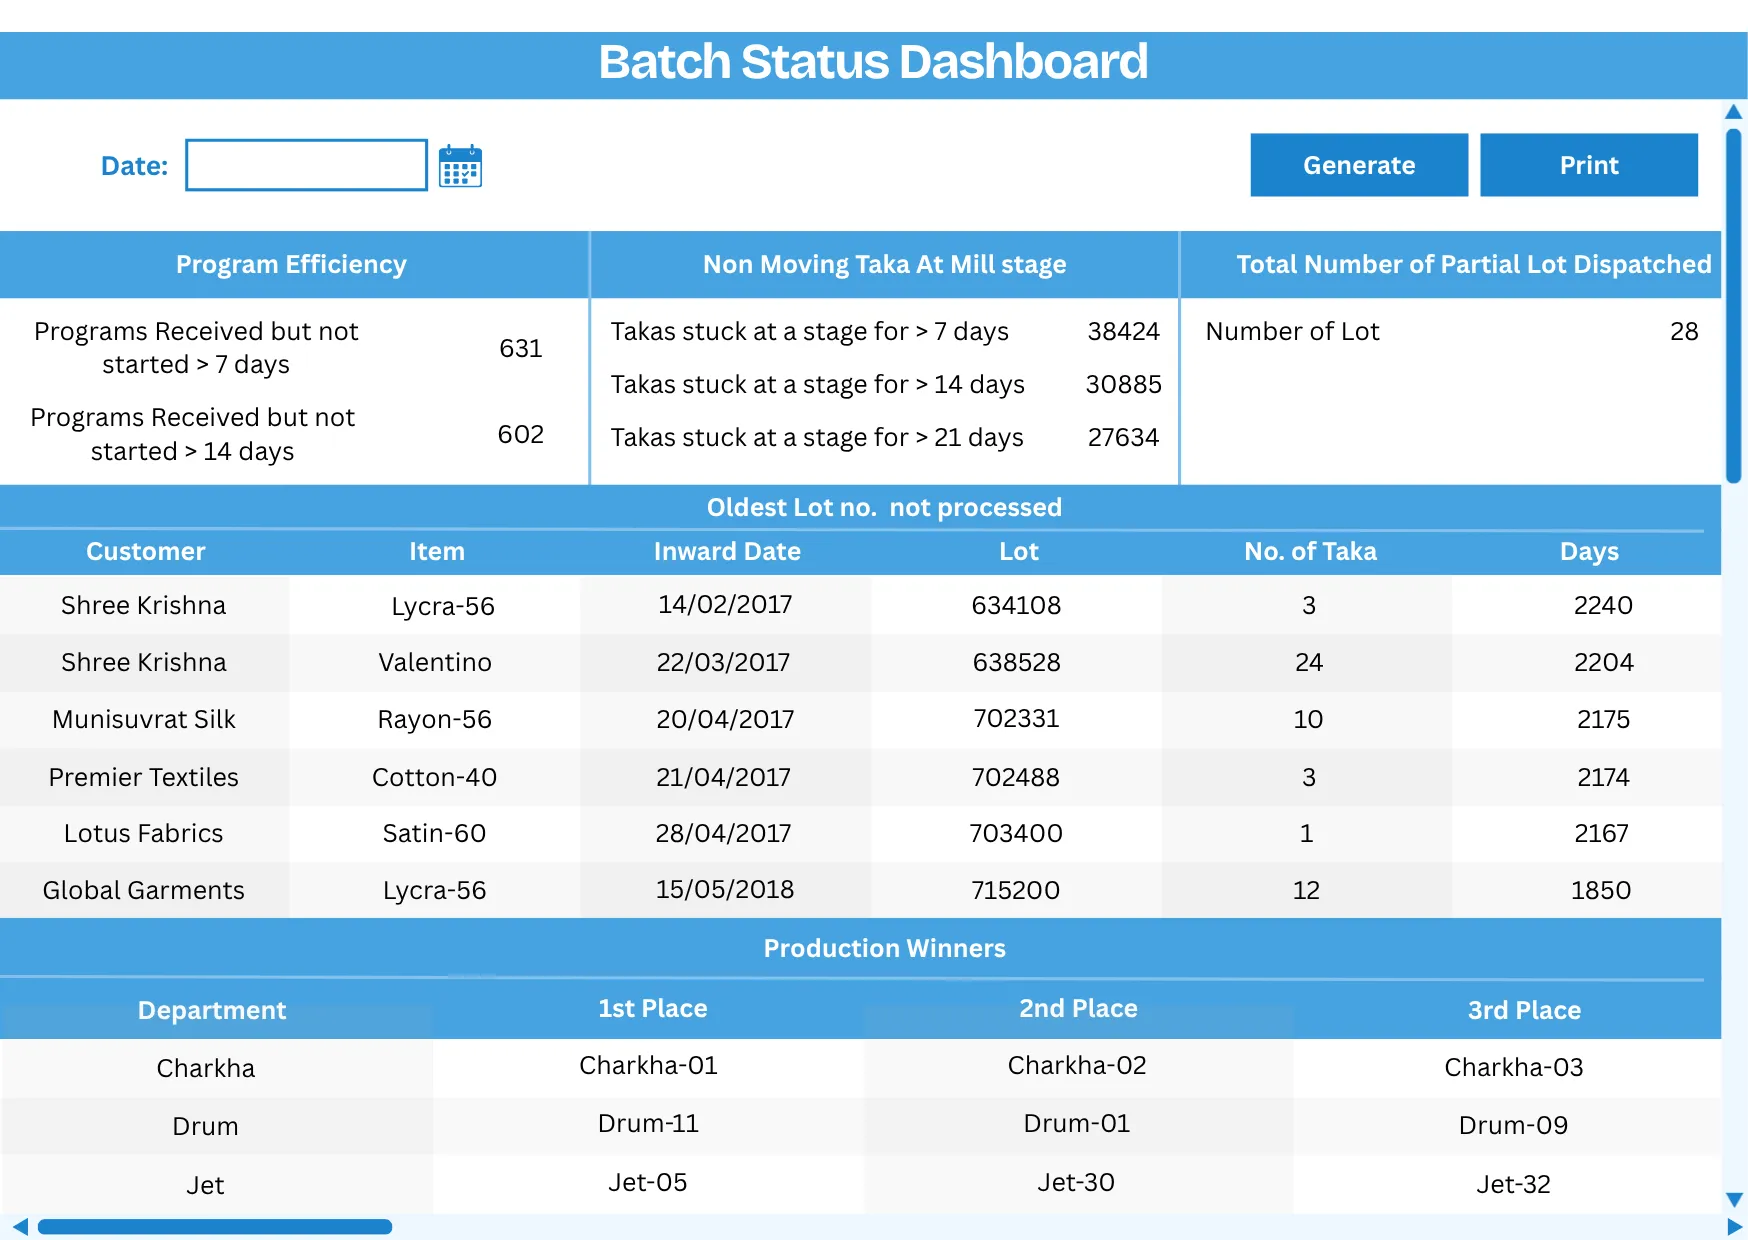The width and height of the screenshot is (1748, 1240).
Task: Select the Days column header
Action: click(1589, 551)
